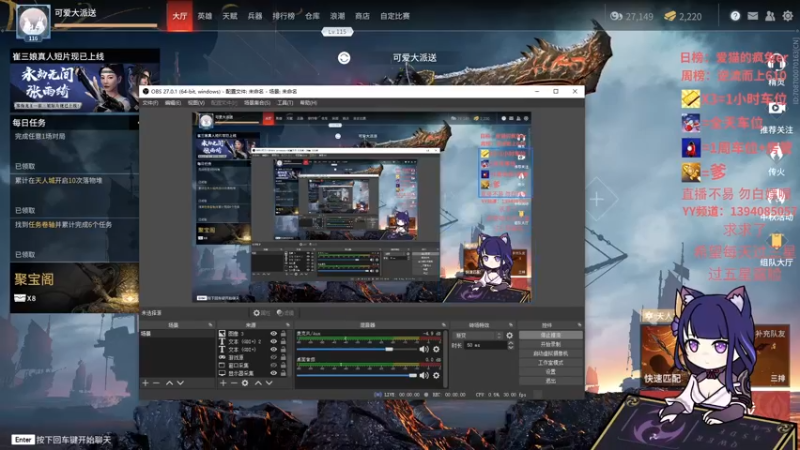Open 推荐关注 camera icon
The height and width of the screenshot is (450, 800).
click(776, 108)
